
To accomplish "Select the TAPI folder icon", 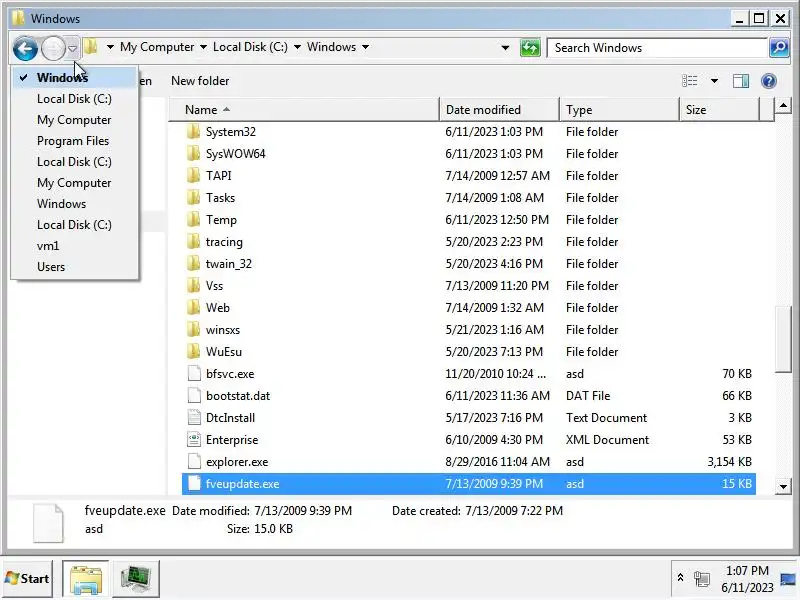I will (193, 176).
